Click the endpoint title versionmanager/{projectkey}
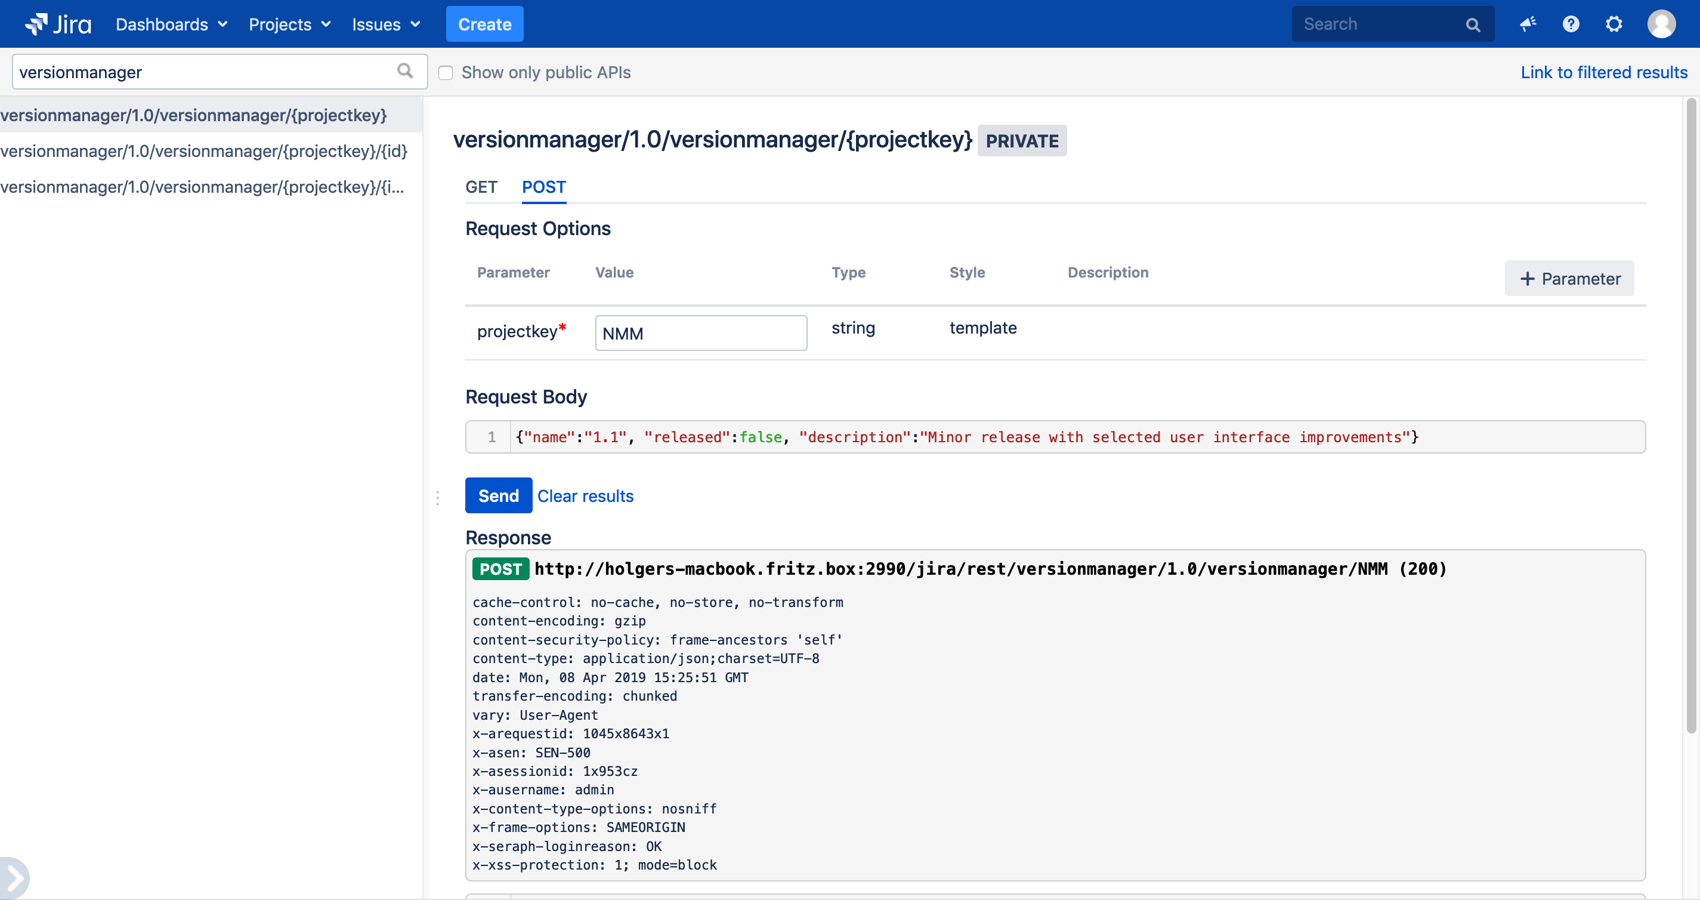Screen dimensions: 1700x900 [x=712, y=139]
